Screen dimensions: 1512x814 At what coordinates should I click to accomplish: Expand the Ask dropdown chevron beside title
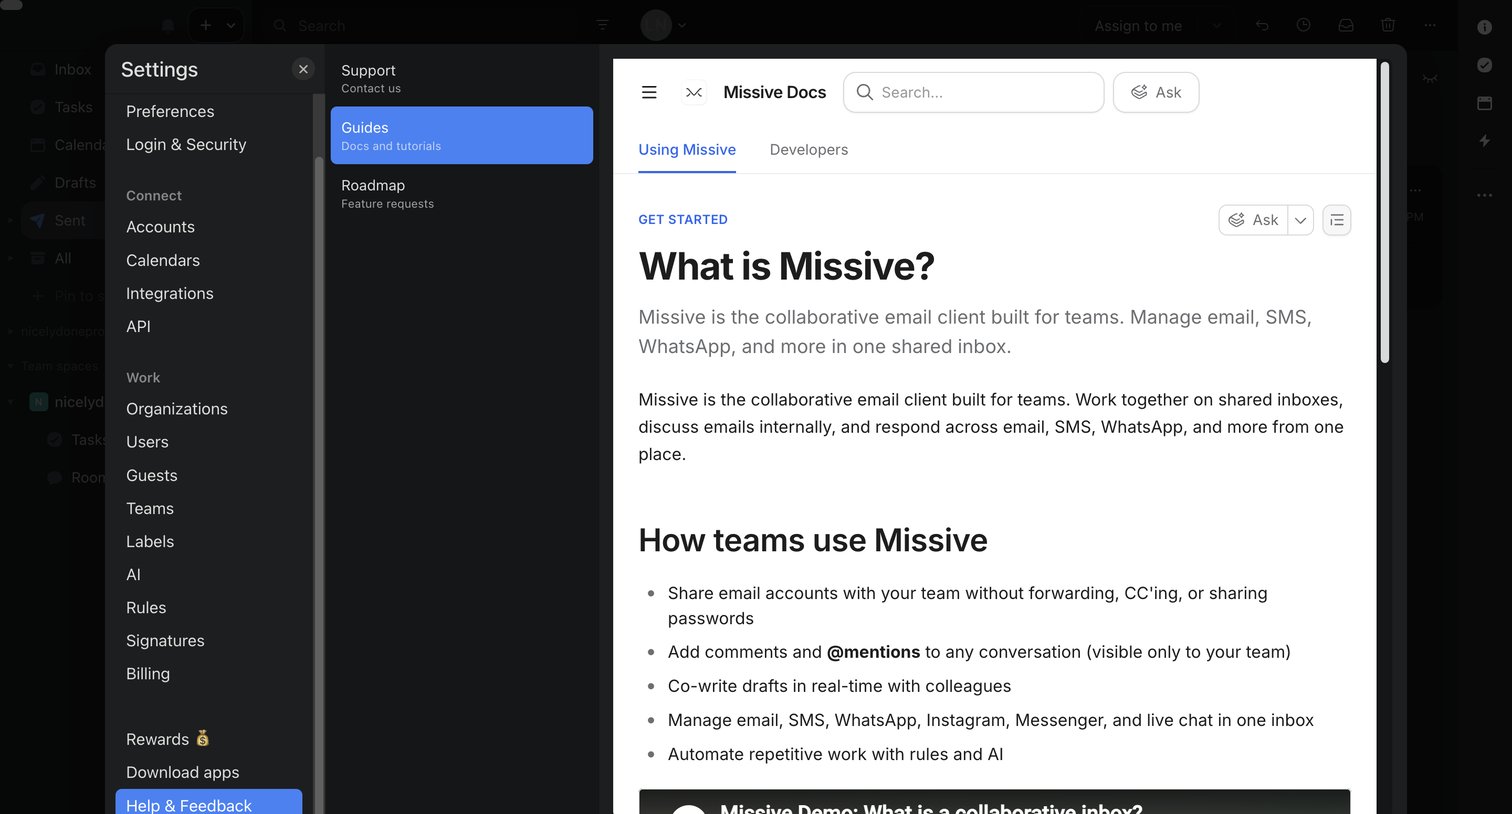pyautogui.click(x=1301, y=220)
